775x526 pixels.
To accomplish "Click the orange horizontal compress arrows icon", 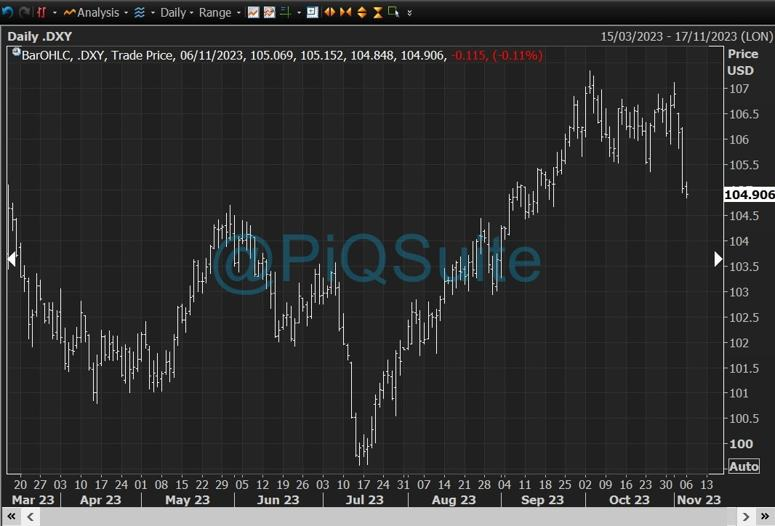I will pyautogui.click(x=345, y=12).
